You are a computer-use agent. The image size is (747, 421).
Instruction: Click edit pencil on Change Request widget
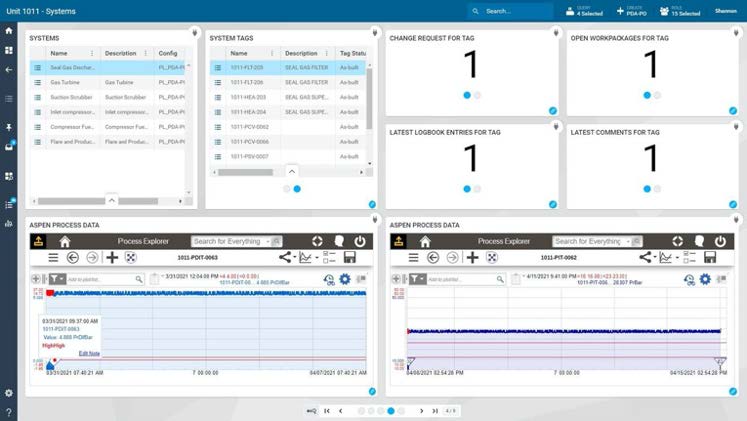point(553,110)
